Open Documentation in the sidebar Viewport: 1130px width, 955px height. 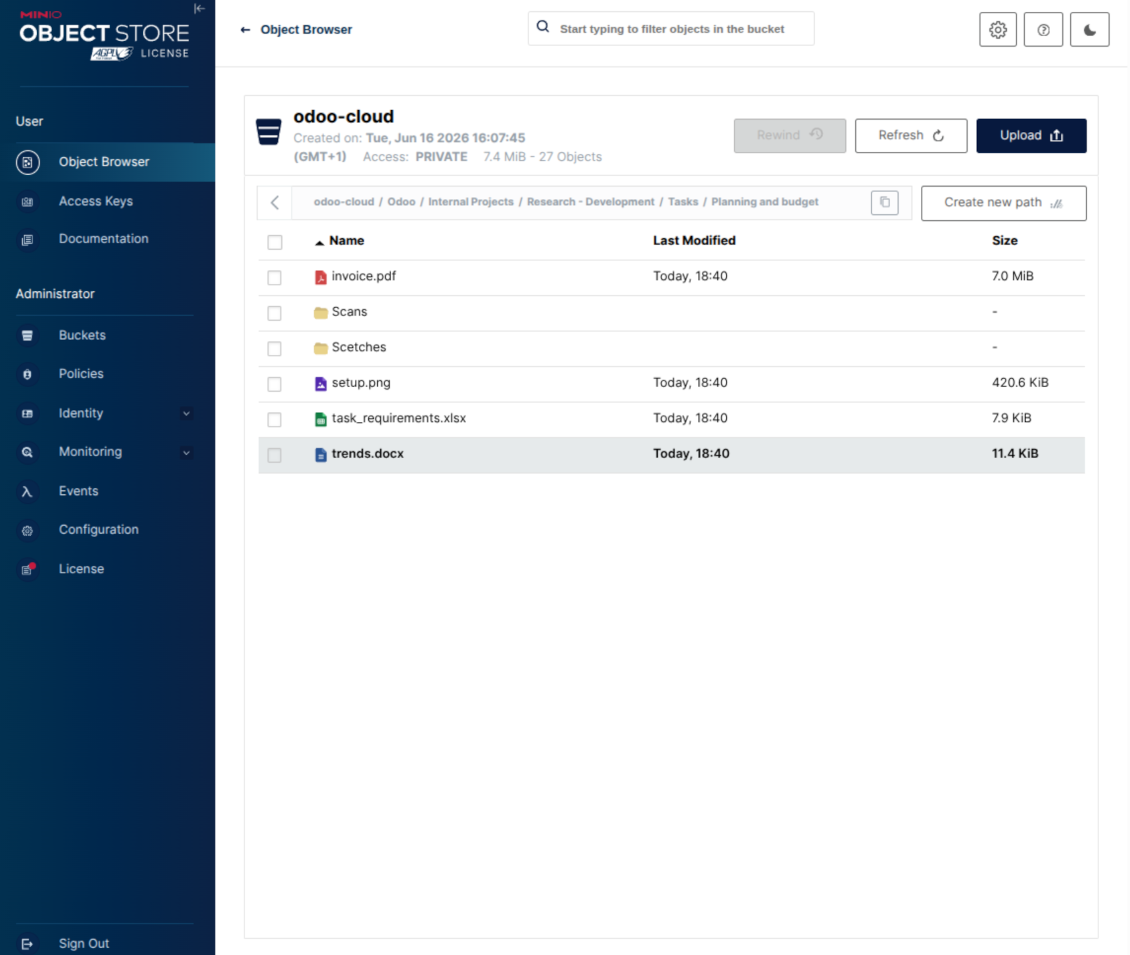(x=104, y=239)
